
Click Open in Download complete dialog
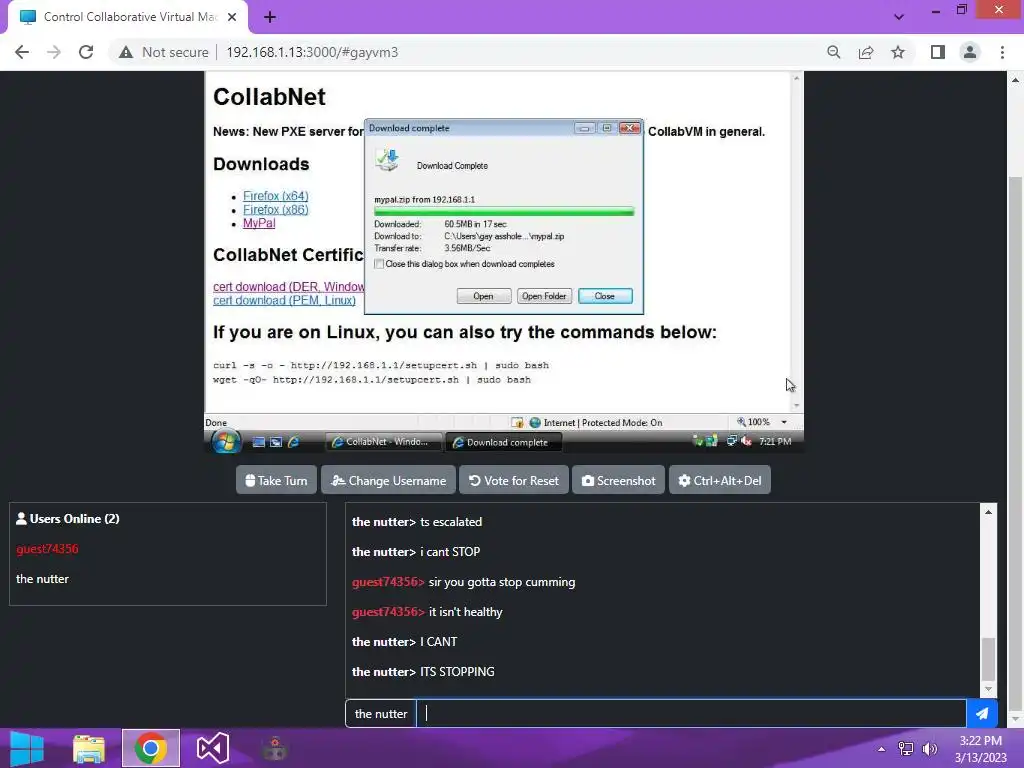pyautogui.click(x=483, y=296)
